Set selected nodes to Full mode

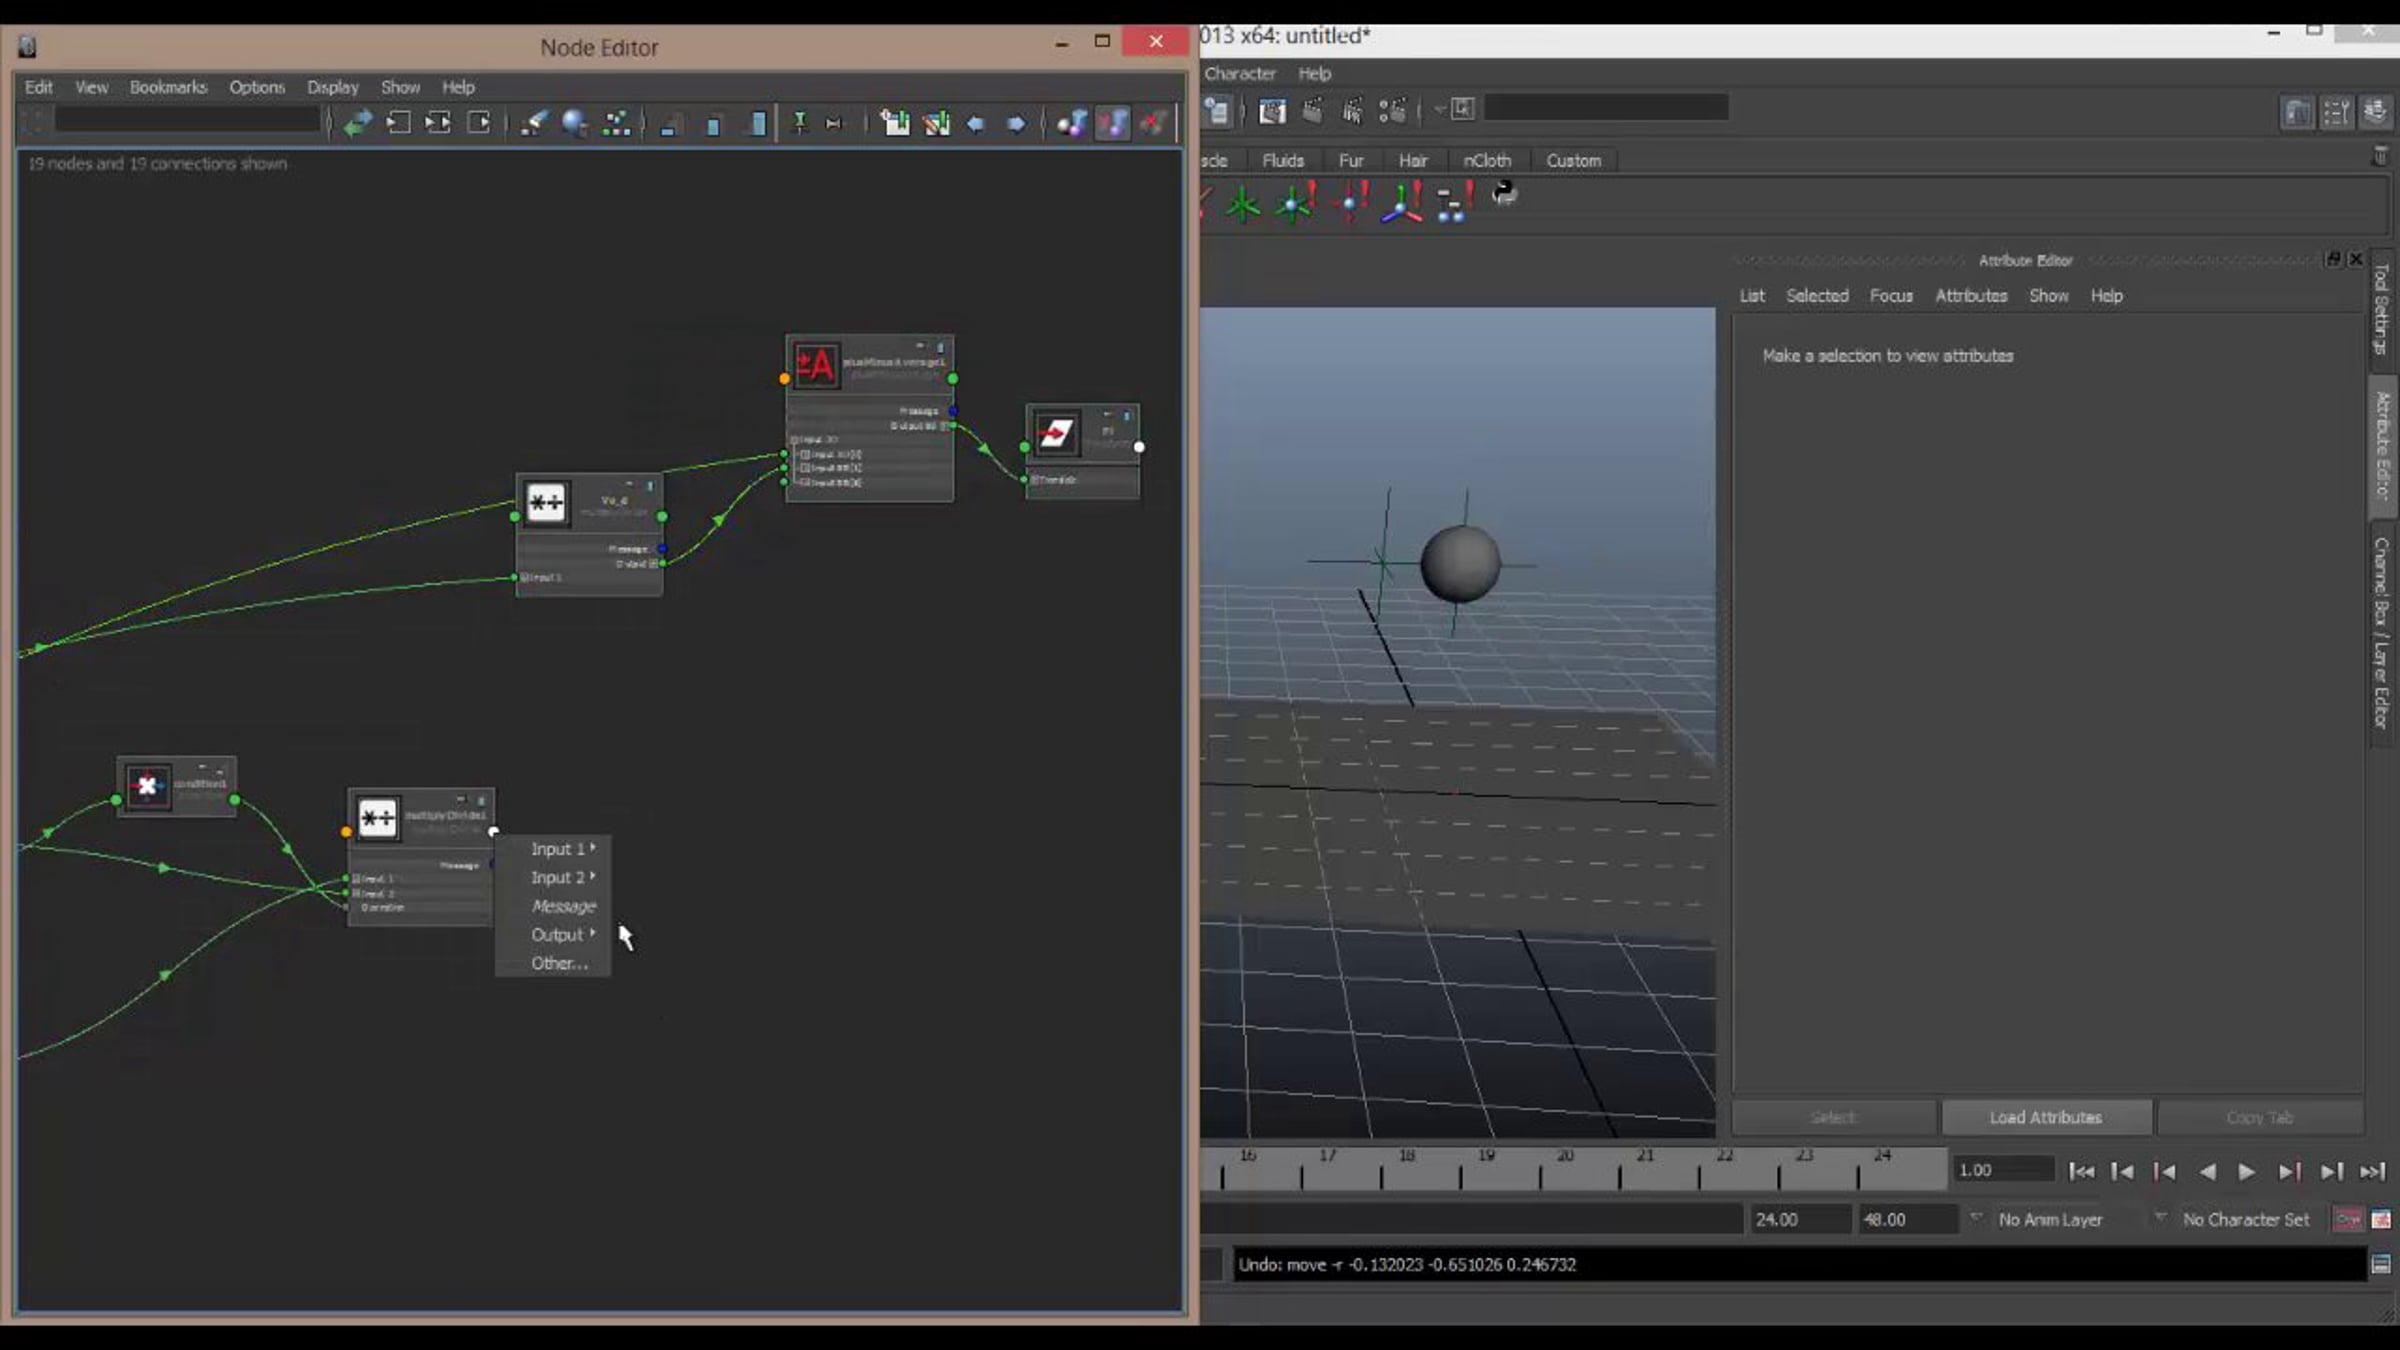[x=758, y=123]
